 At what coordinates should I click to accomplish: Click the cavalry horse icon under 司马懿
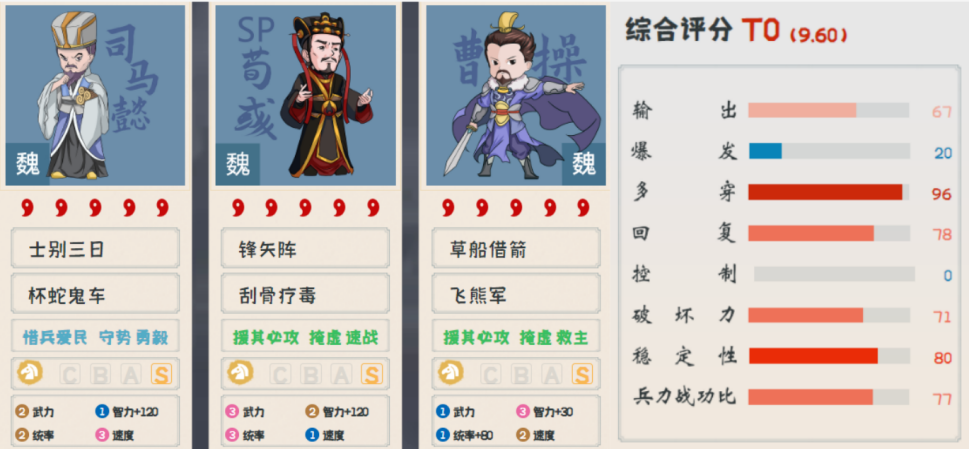(x=30, y=372)
